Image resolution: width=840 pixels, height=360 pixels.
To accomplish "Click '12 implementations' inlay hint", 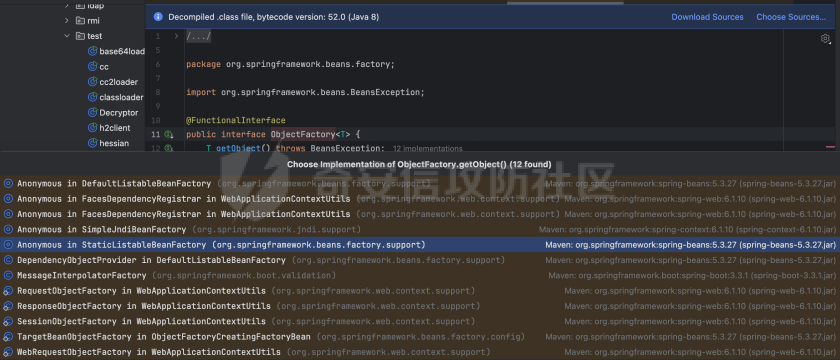I will [x=428, y=148].
